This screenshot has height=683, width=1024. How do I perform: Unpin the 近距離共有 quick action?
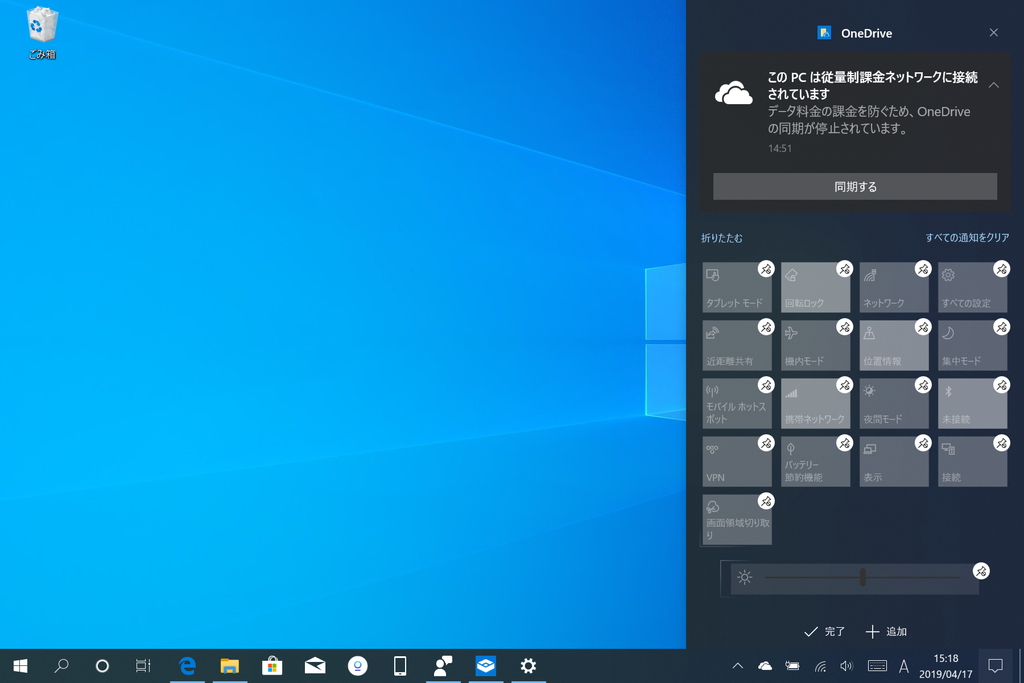pyautogui.click(x=766, y=327)
